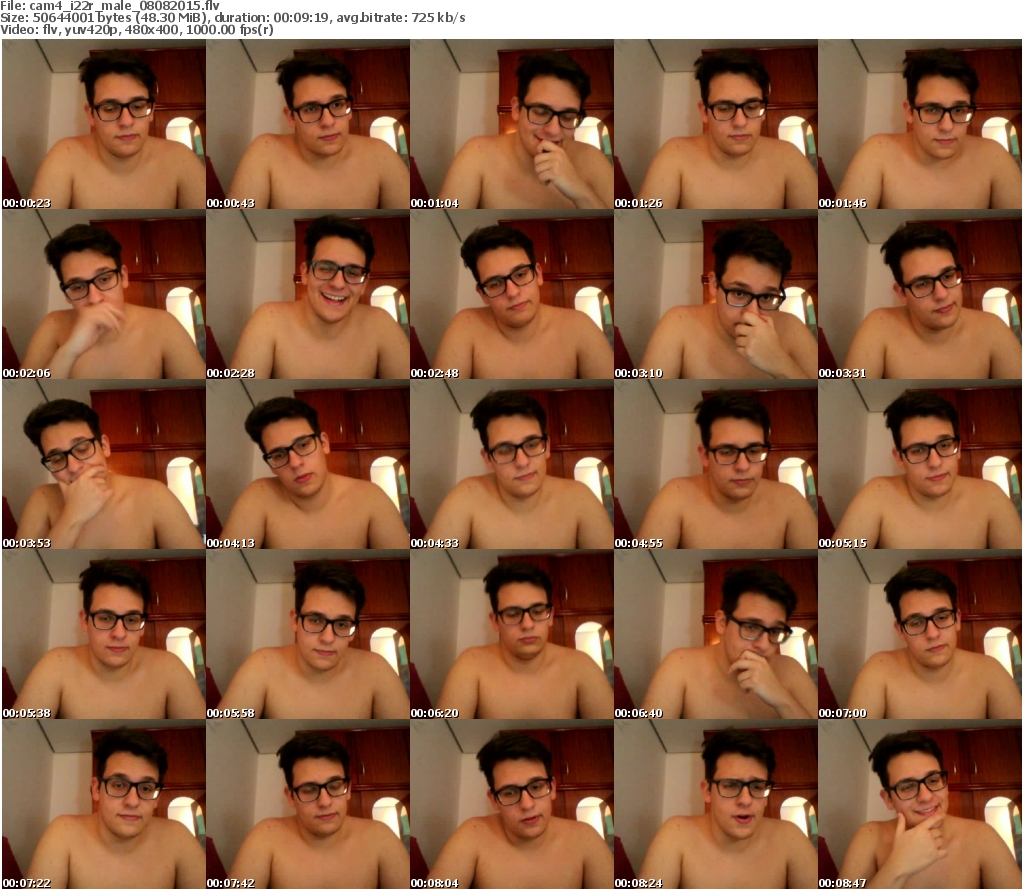
Task: Click the thumbnail at 00:05:58
Action: coord(308,634)
